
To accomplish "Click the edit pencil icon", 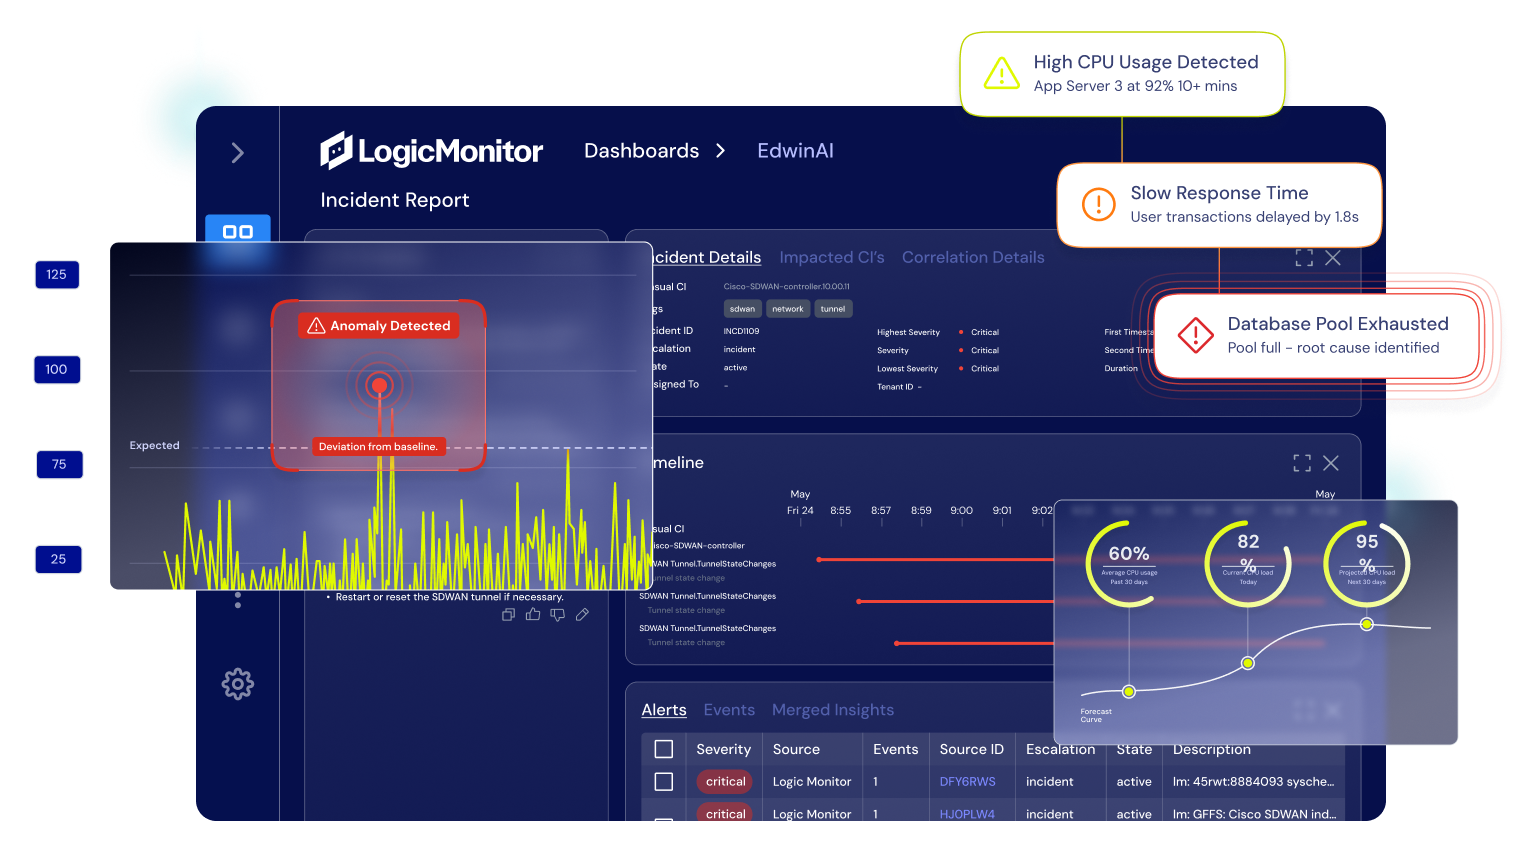I will [x=582, y=615].
